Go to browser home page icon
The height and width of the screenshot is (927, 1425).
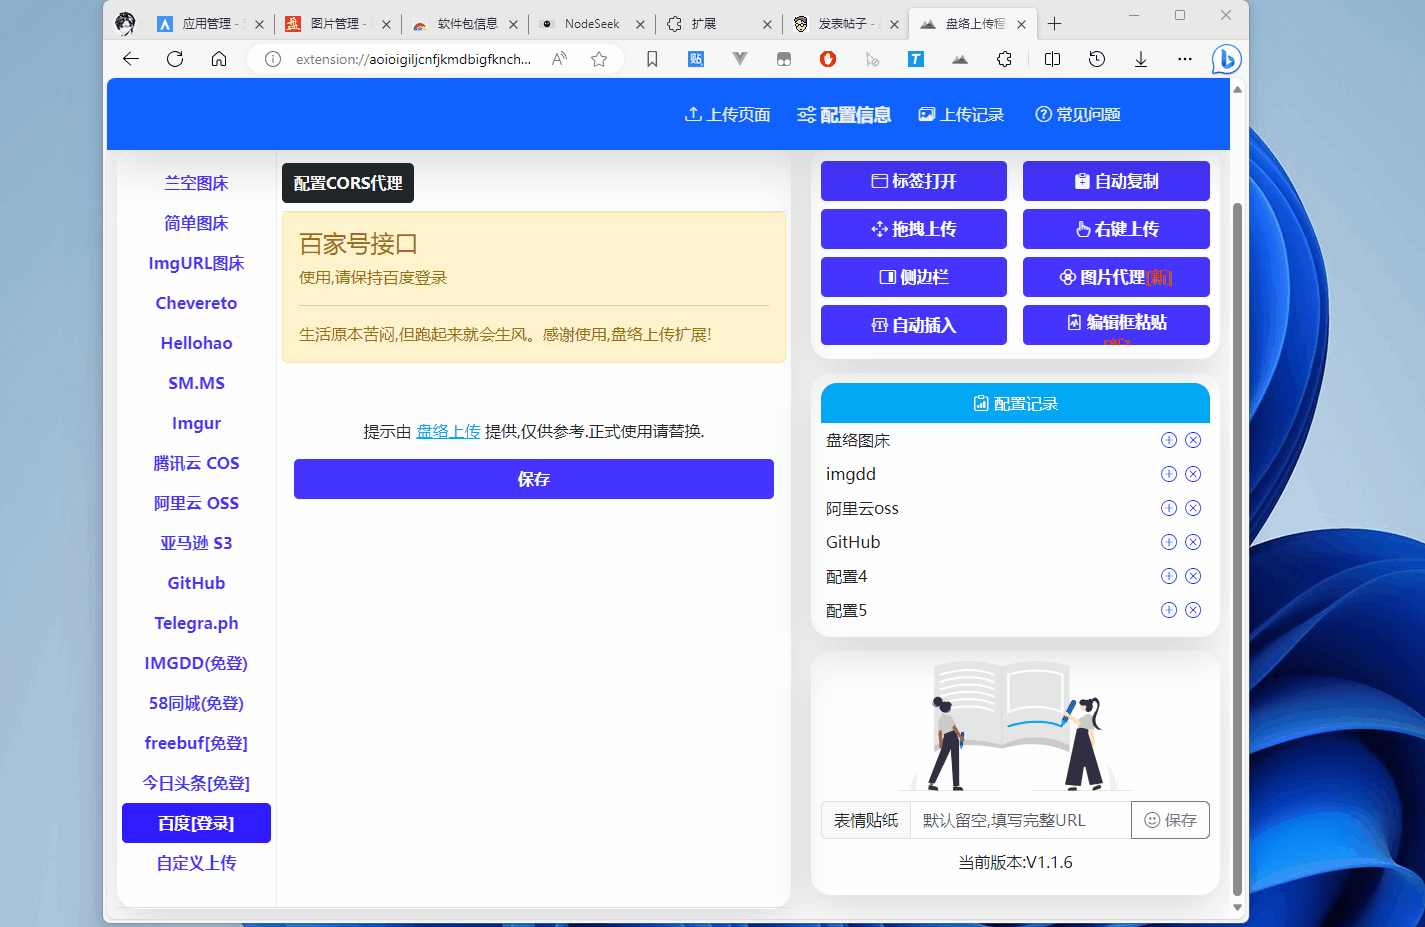point(219,59)
